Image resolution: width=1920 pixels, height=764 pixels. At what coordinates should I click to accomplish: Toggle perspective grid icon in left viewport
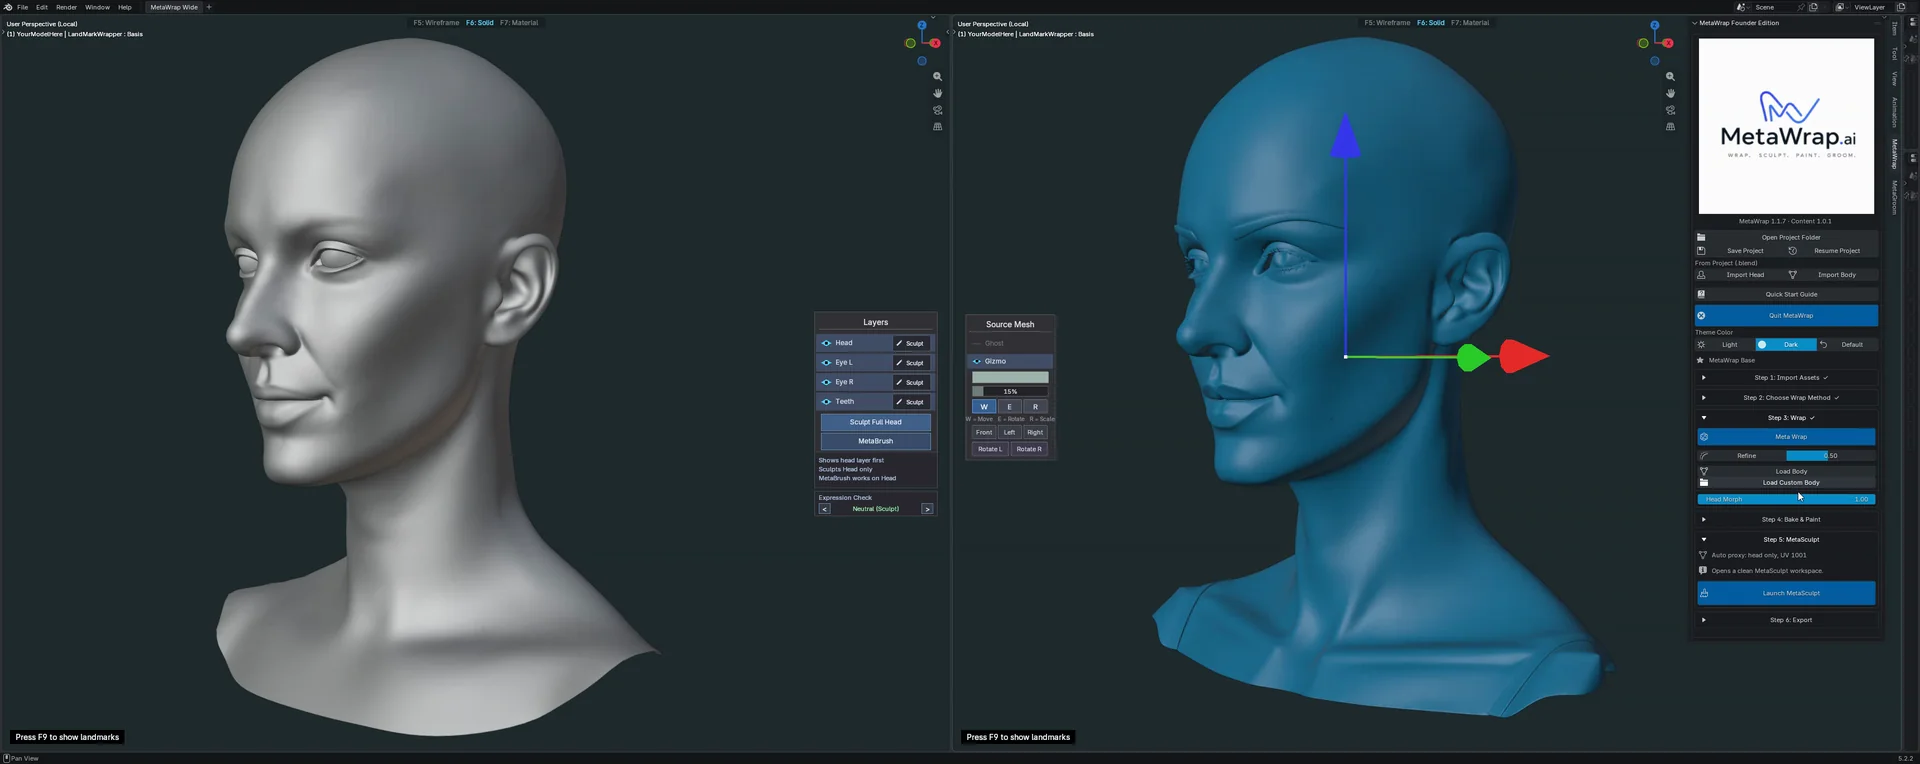coord(937,127)
